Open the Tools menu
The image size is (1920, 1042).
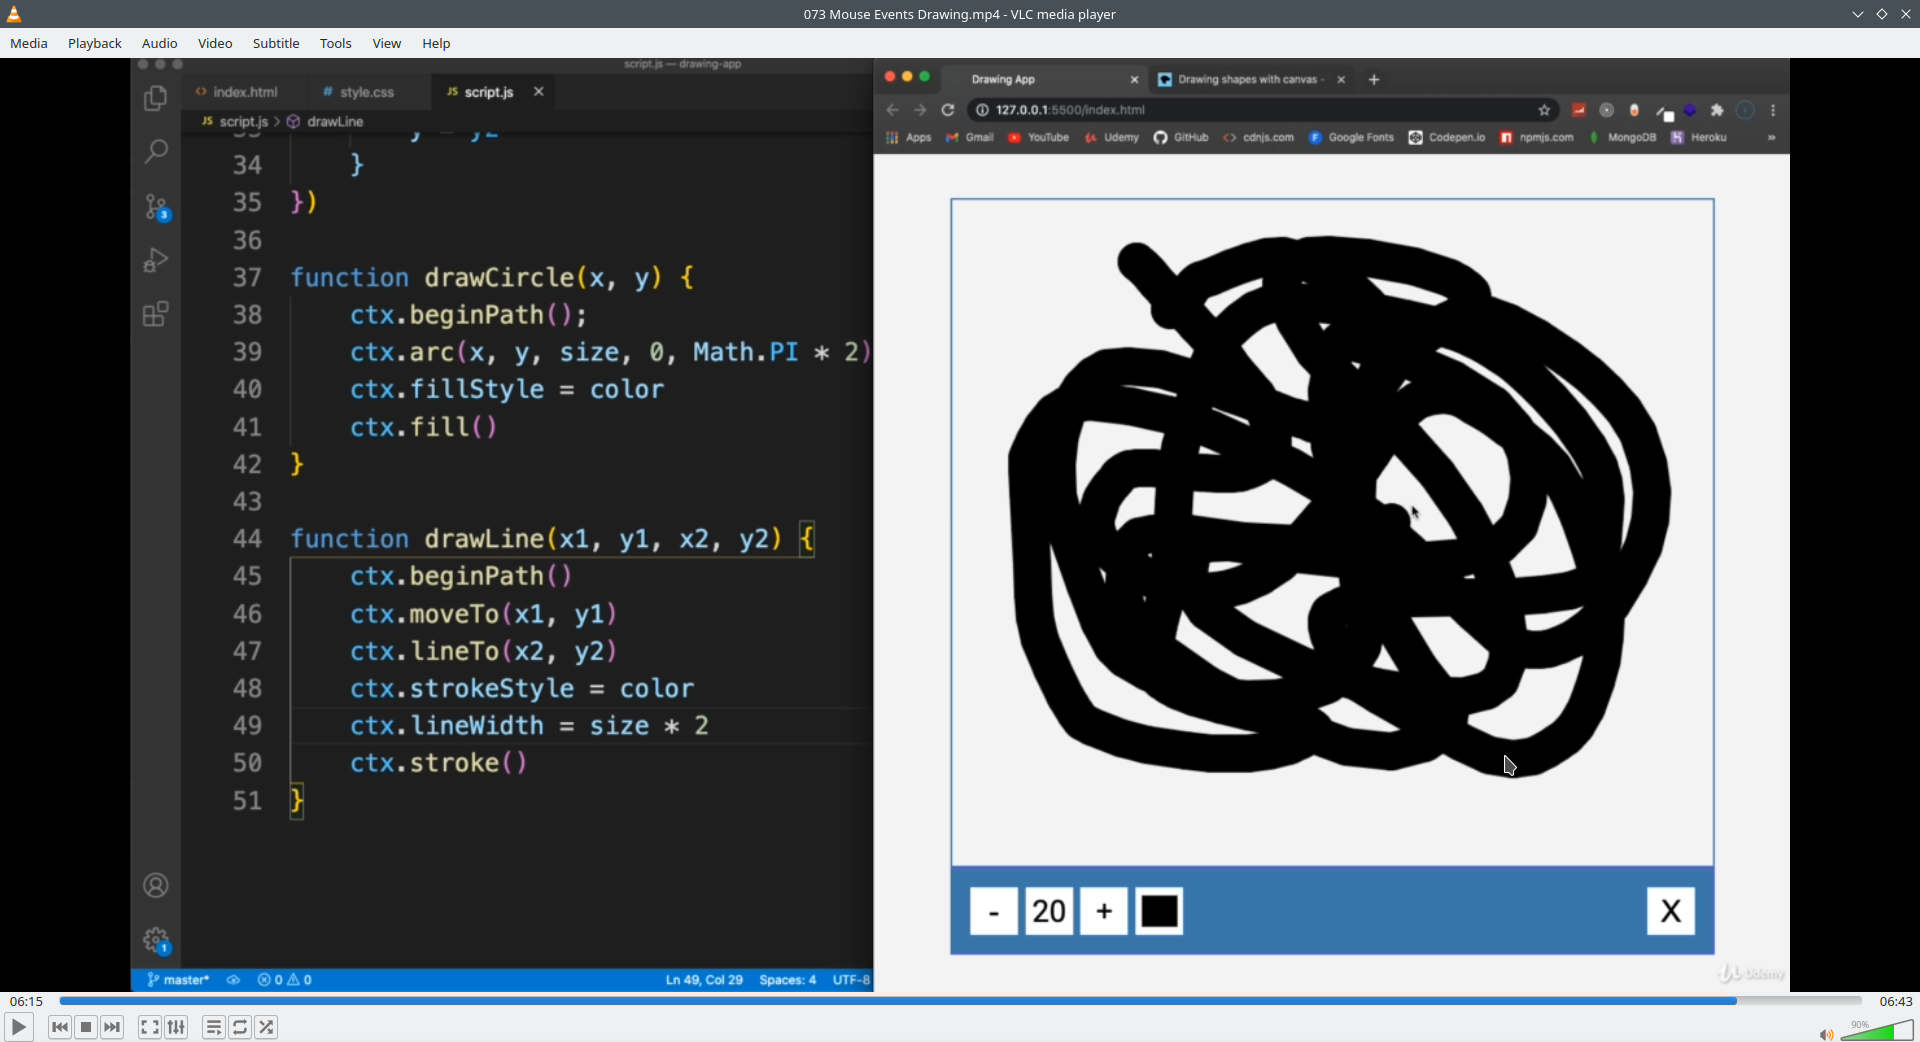336,43
